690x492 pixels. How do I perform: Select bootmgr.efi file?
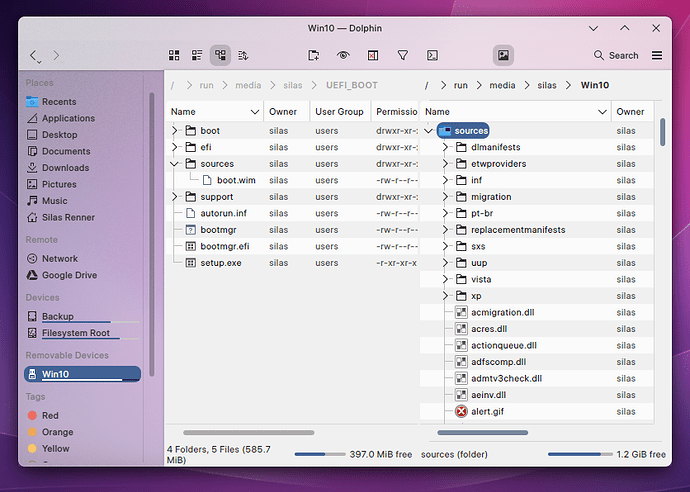(225, 246)
